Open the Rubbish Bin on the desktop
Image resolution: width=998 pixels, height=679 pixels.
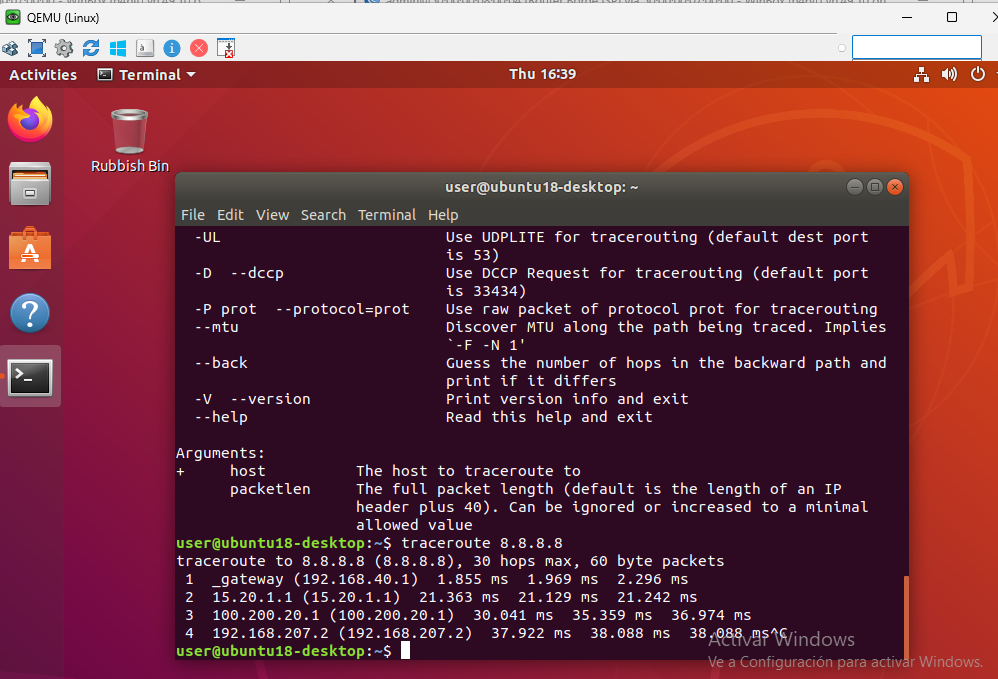(x=128, y=130)
